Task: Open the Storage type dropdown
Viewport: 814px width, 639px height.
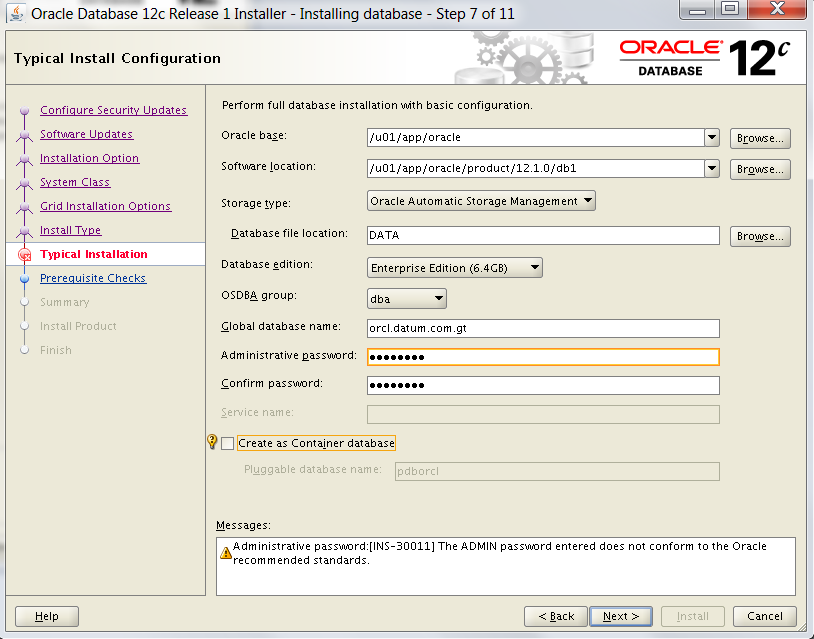Action: point(481,201)
